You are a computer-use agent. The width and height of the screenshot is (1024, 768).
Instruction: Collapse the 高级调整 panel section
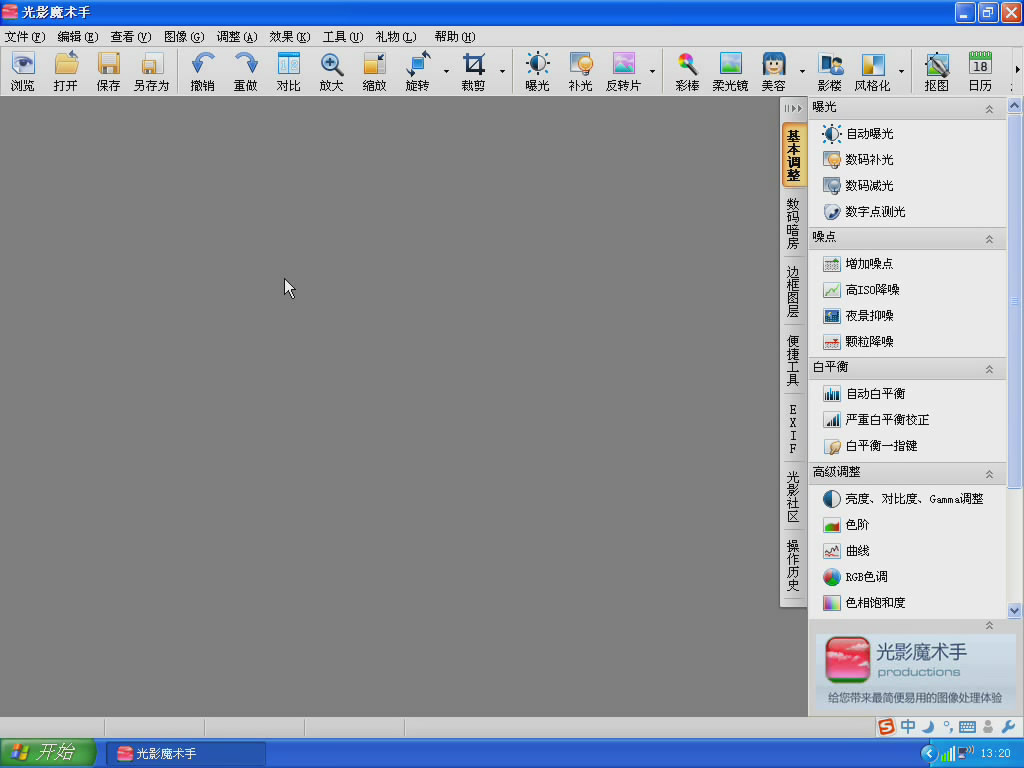(989, 473)
